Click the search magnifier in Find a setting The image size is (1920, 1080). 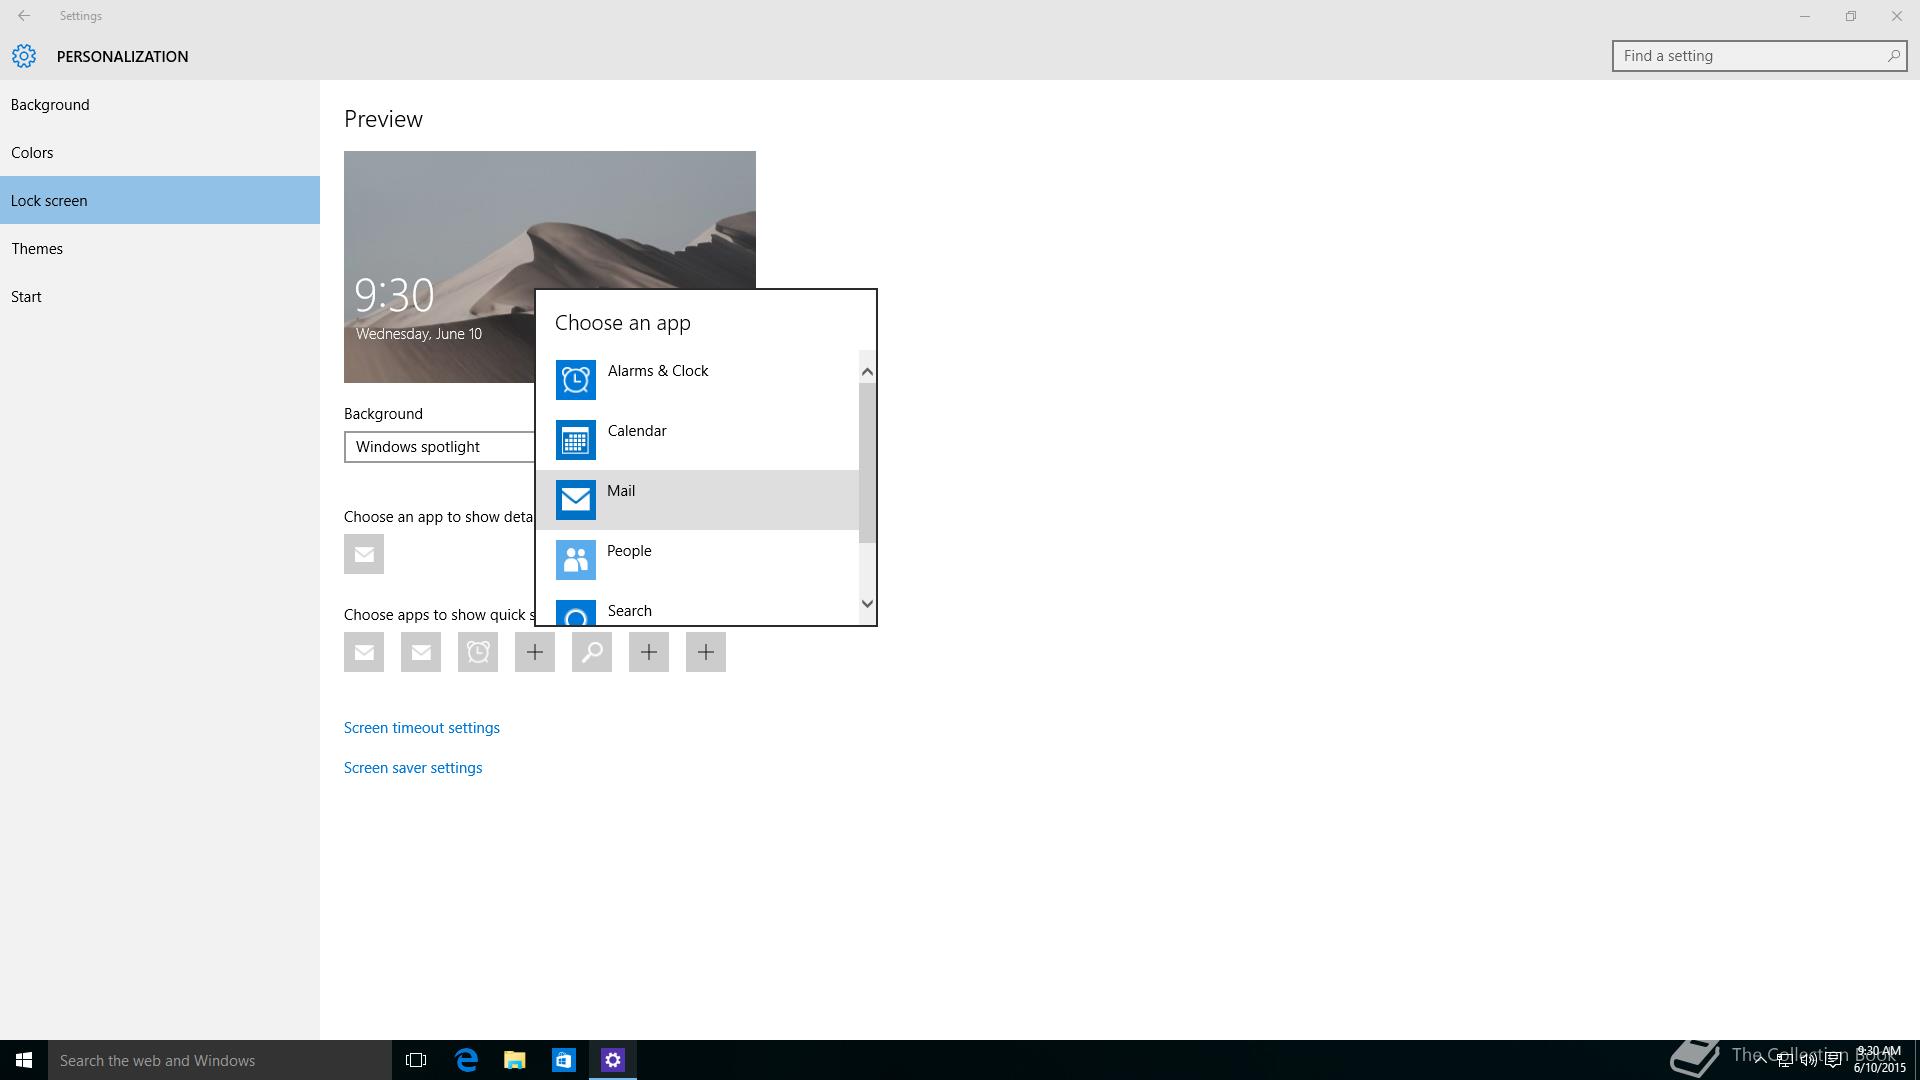coord(1893,56)
